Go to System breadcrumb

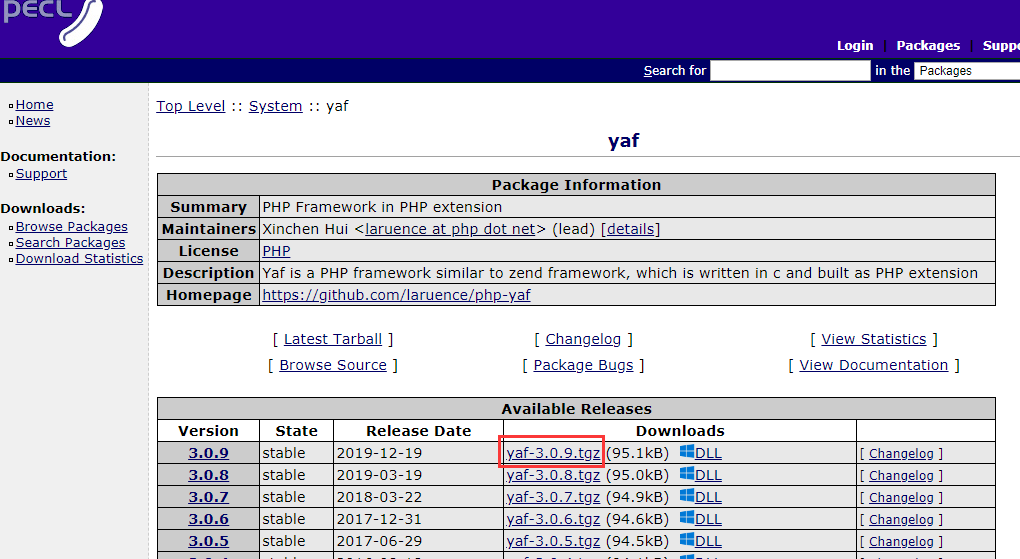tap(275, 106)
